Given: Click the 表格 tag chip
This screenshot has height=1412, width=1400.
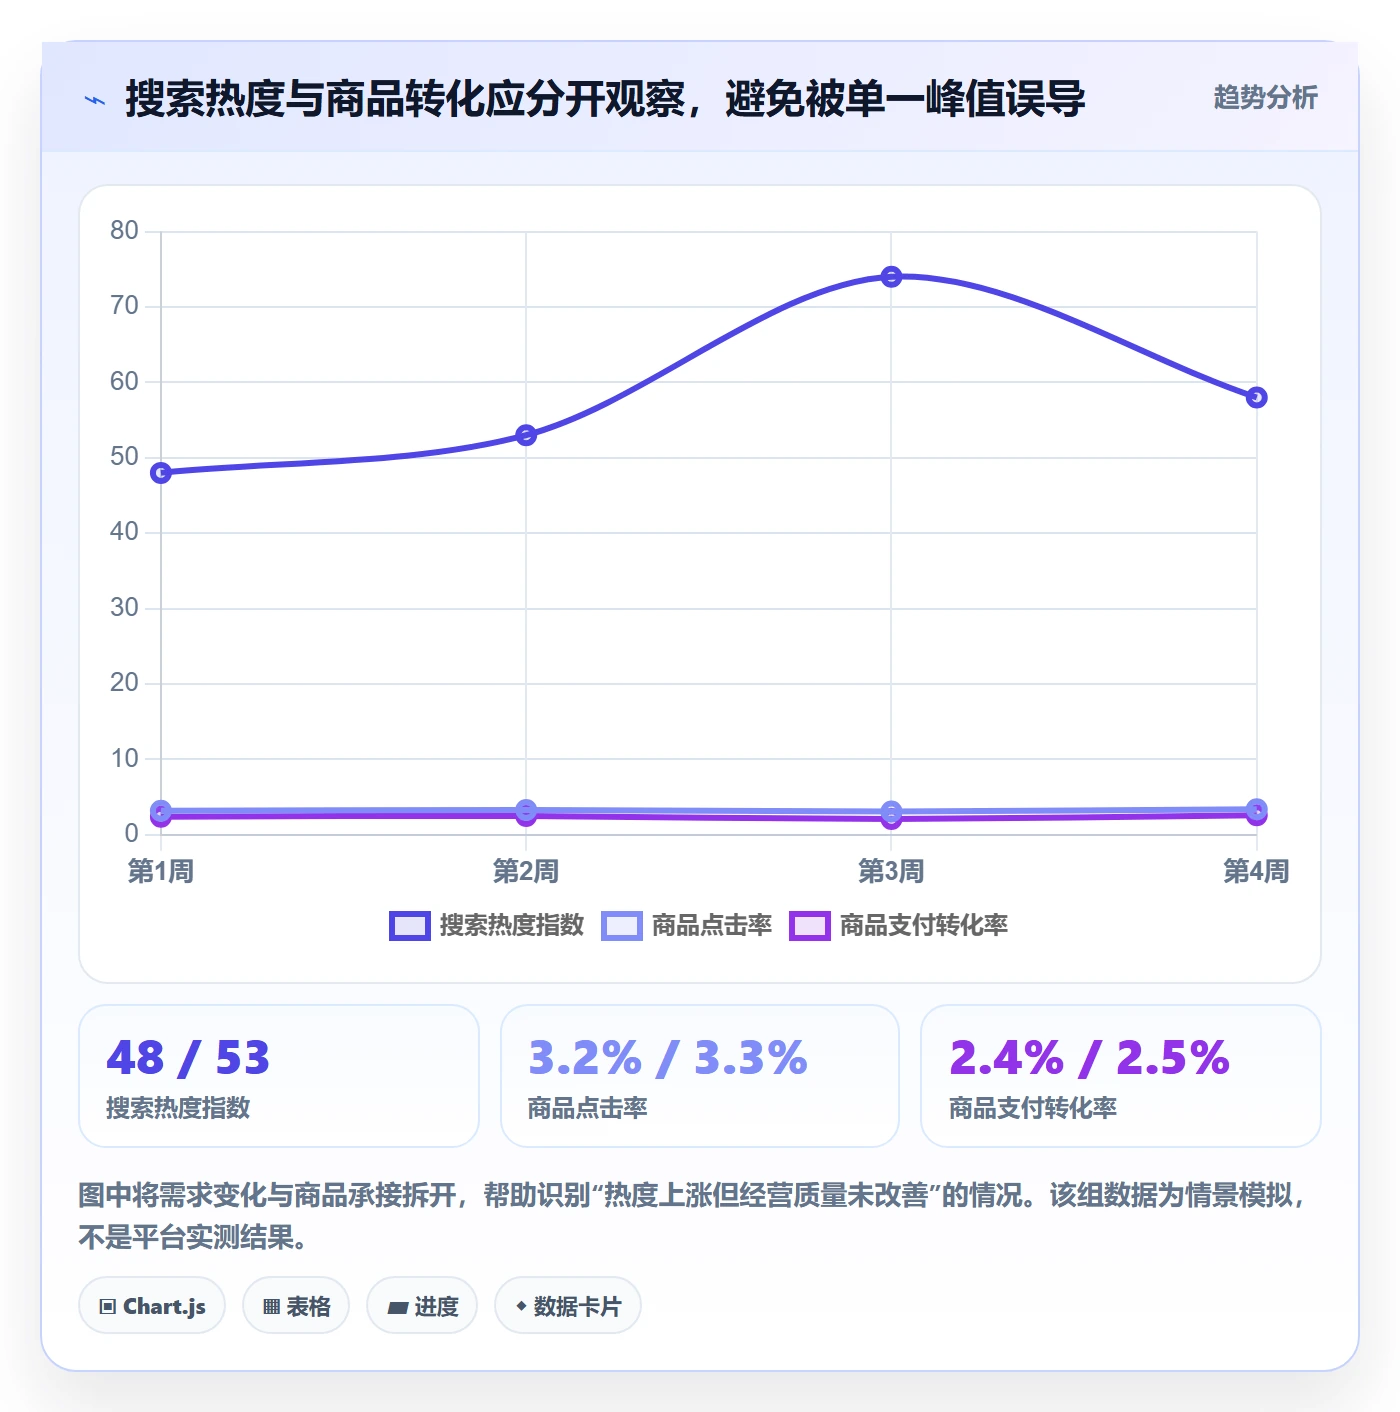Looking at the screenshot, I should tap(296, 1306).
